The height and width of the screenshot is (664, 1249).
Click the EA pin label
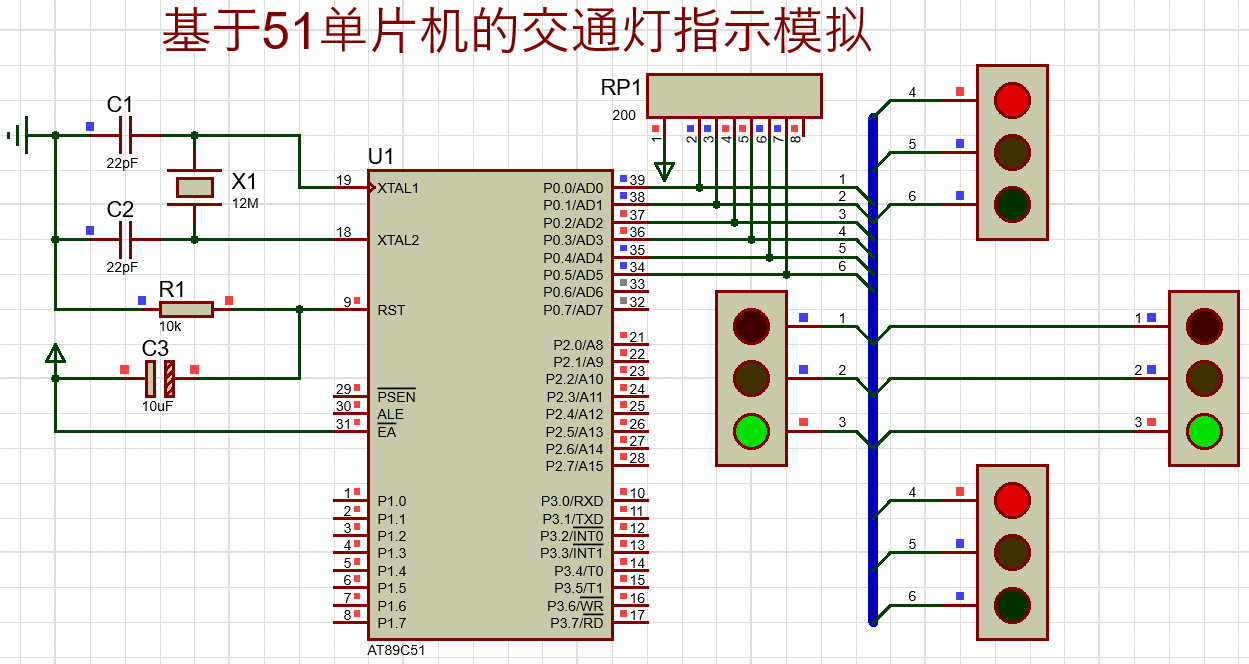point(387,432)
